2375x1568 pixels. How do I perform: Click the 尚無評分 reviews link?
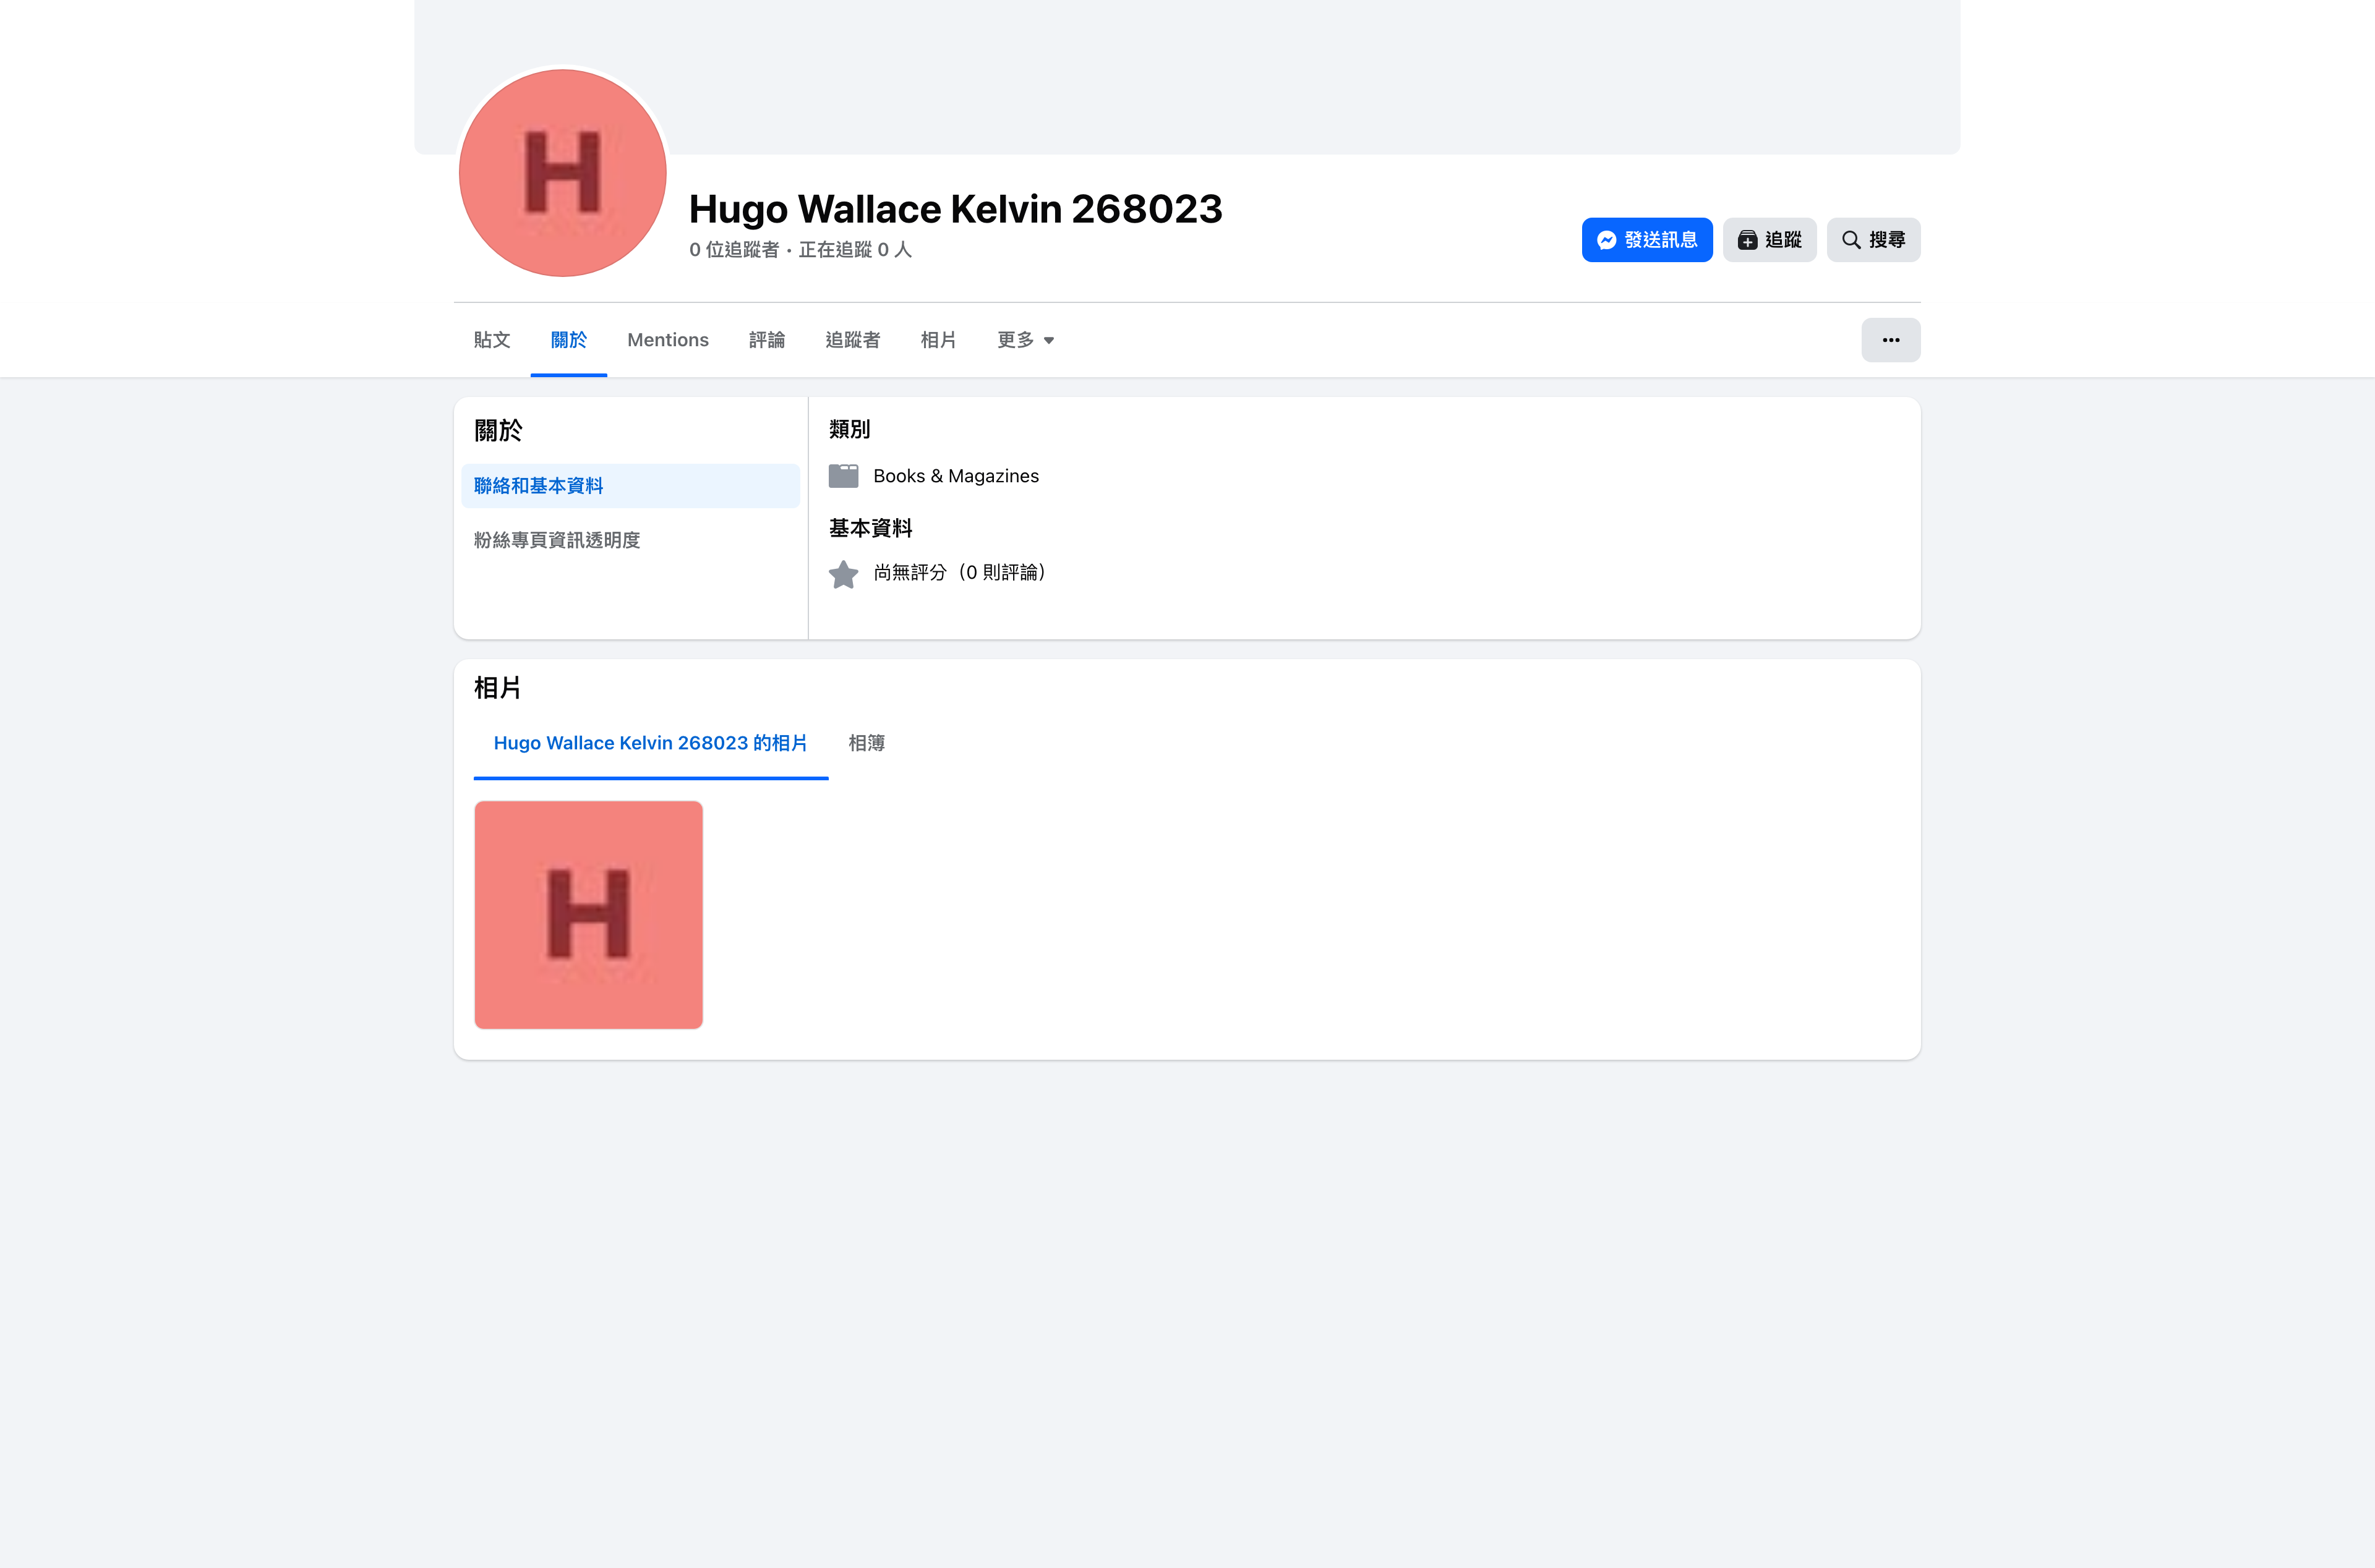pyautogui.click(x=959, y=572)
